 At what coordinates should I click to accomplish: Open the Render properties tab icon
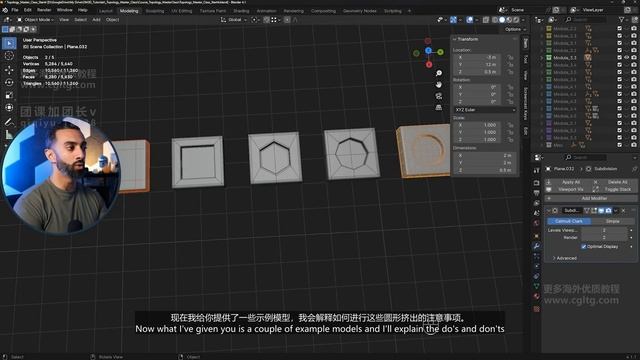(536, 182)
